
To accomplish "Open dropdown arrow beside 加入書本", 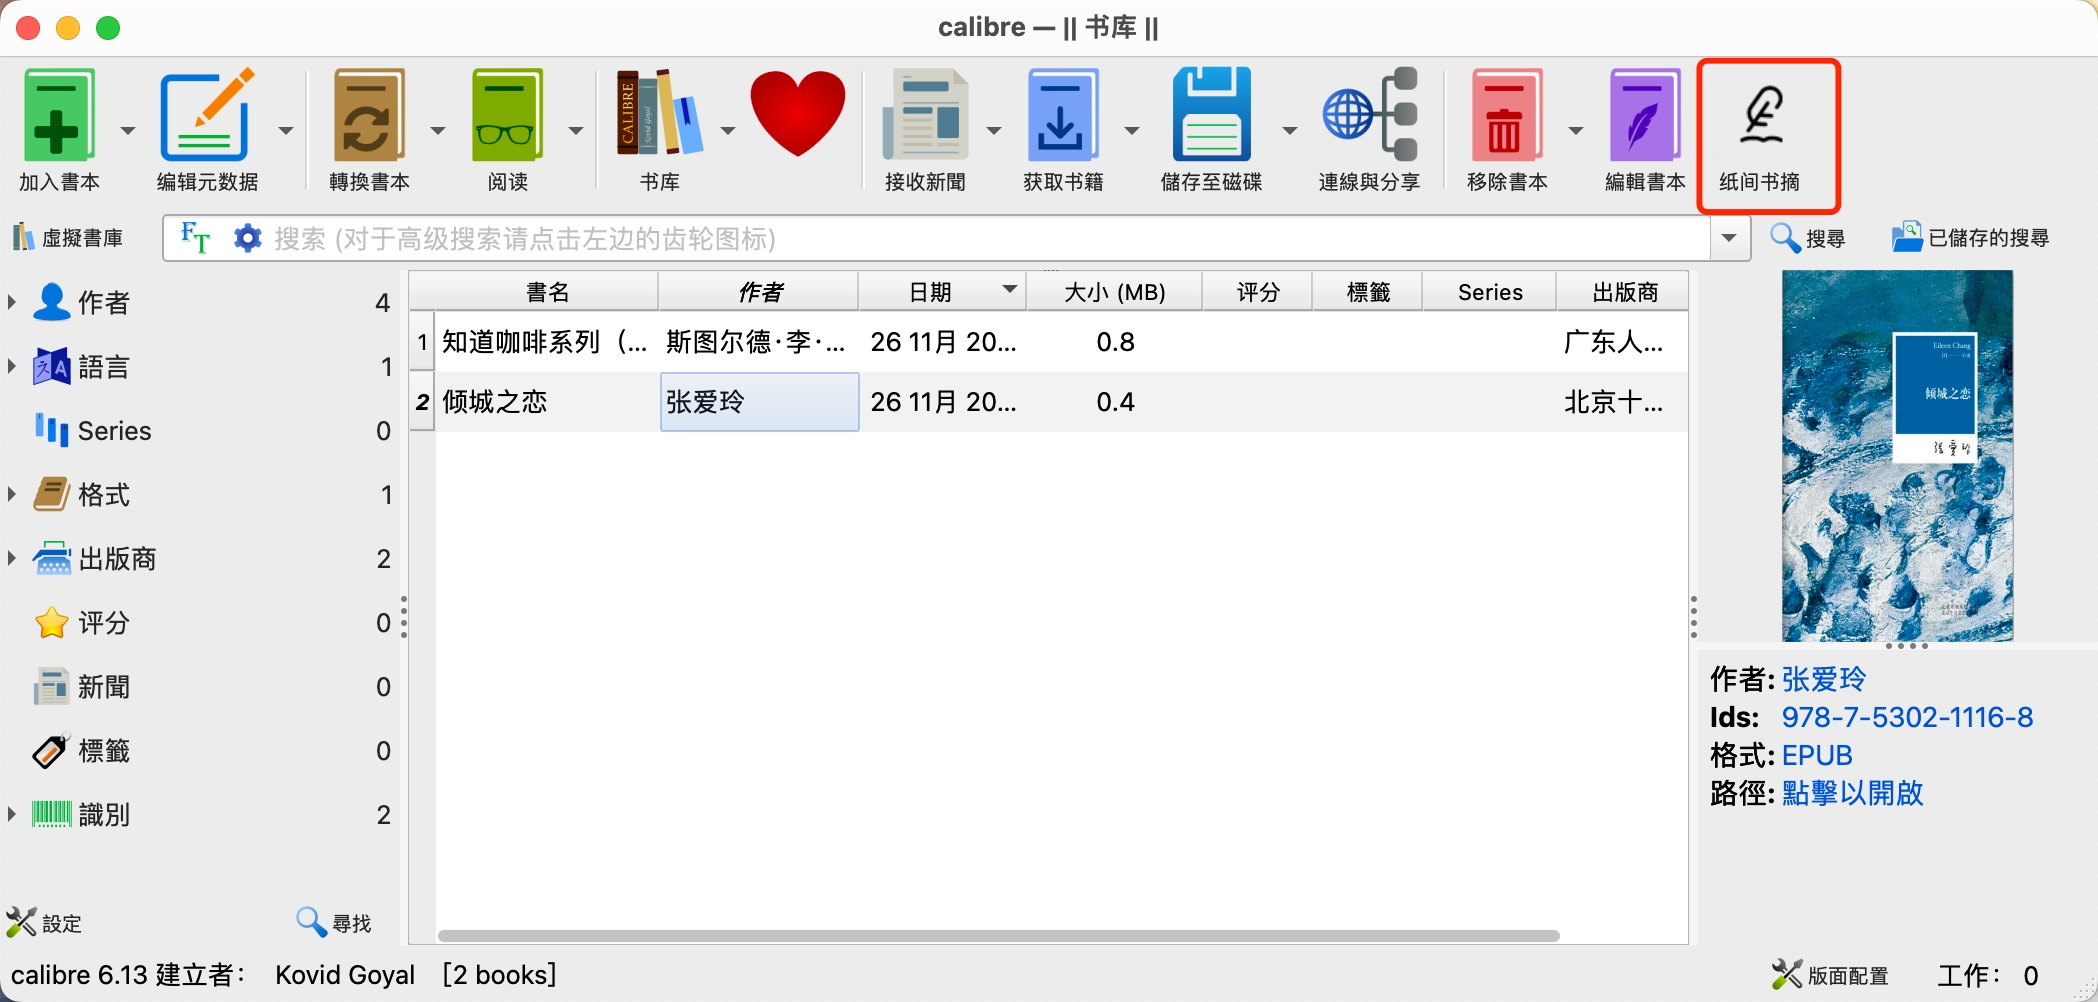I will (128, 131).
